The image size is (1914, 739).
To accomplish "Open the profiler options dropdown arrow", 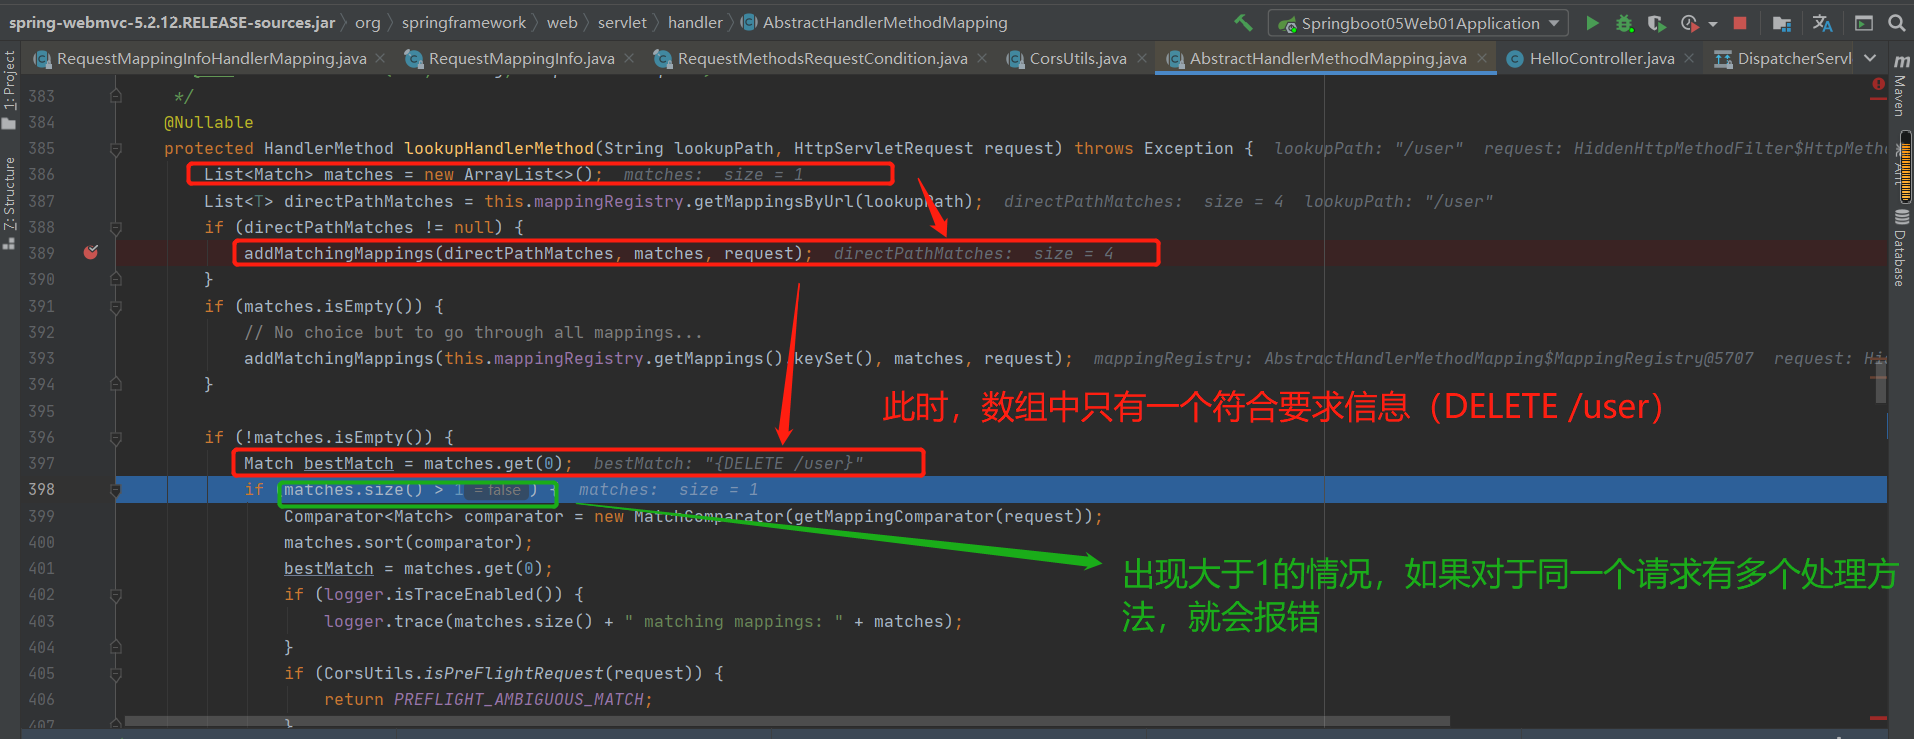I will pyautogui.click(x=1712, y=23).
